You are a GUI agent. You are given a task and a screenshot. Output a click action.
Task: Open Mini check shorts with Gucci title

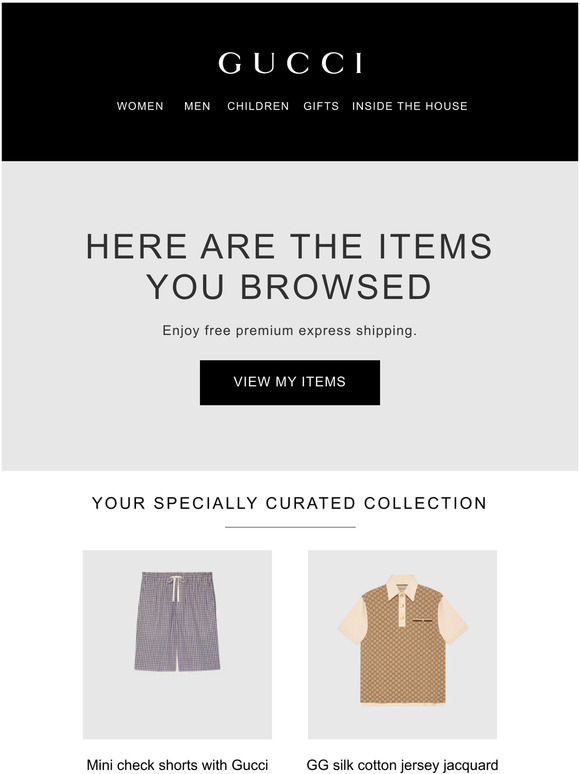click(x=177, y=765)
